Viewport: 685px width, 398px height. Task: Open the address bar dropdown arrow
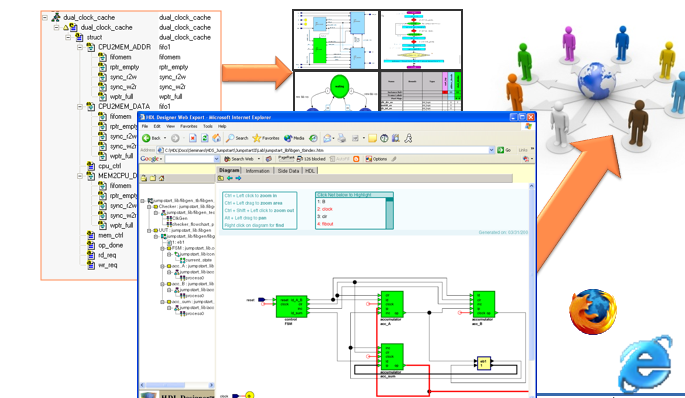(x=491, y=150)
